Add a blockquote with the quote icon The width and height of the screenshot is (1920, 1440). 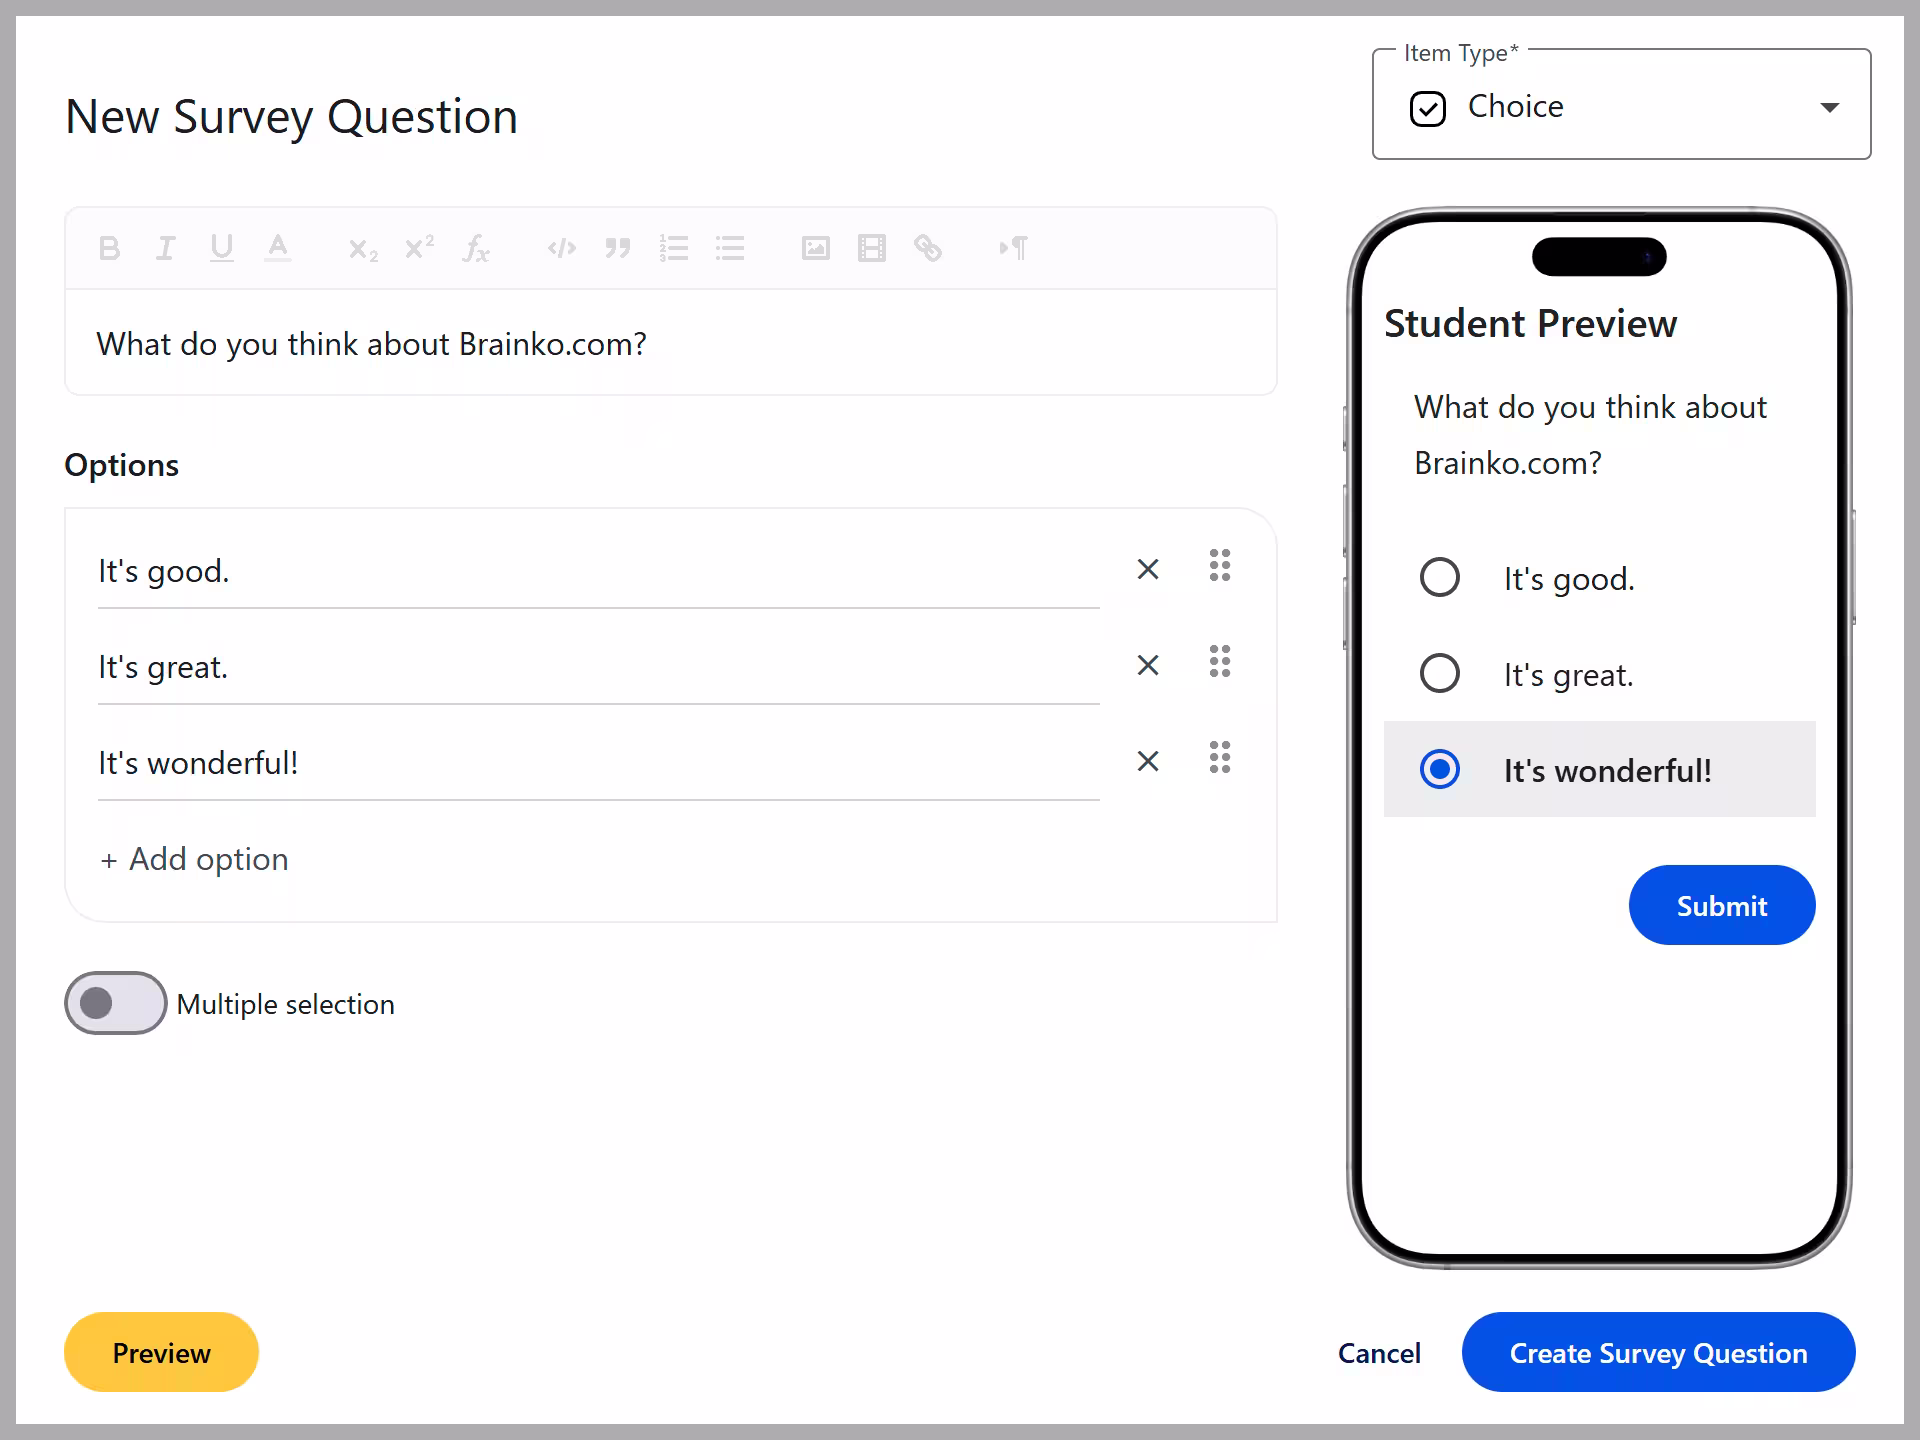click(x=618, y=248)
